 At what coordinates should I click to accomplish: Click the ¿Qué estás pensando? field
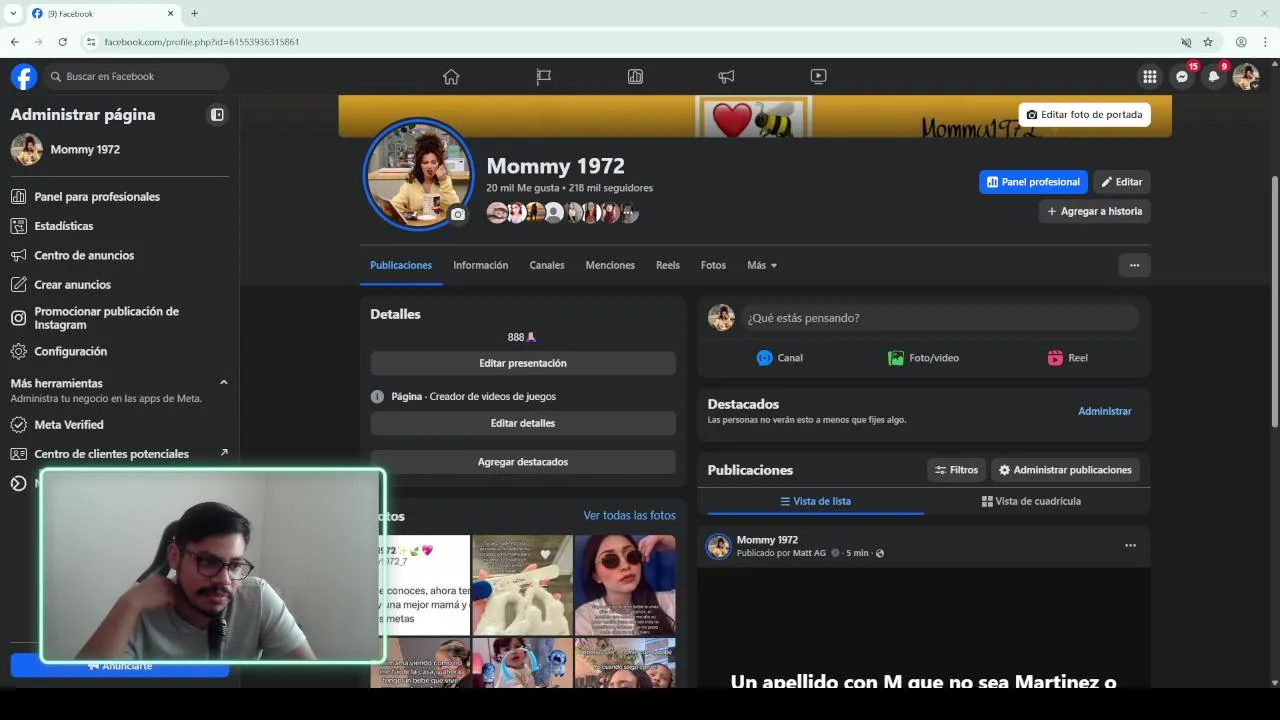pos(940,318)
